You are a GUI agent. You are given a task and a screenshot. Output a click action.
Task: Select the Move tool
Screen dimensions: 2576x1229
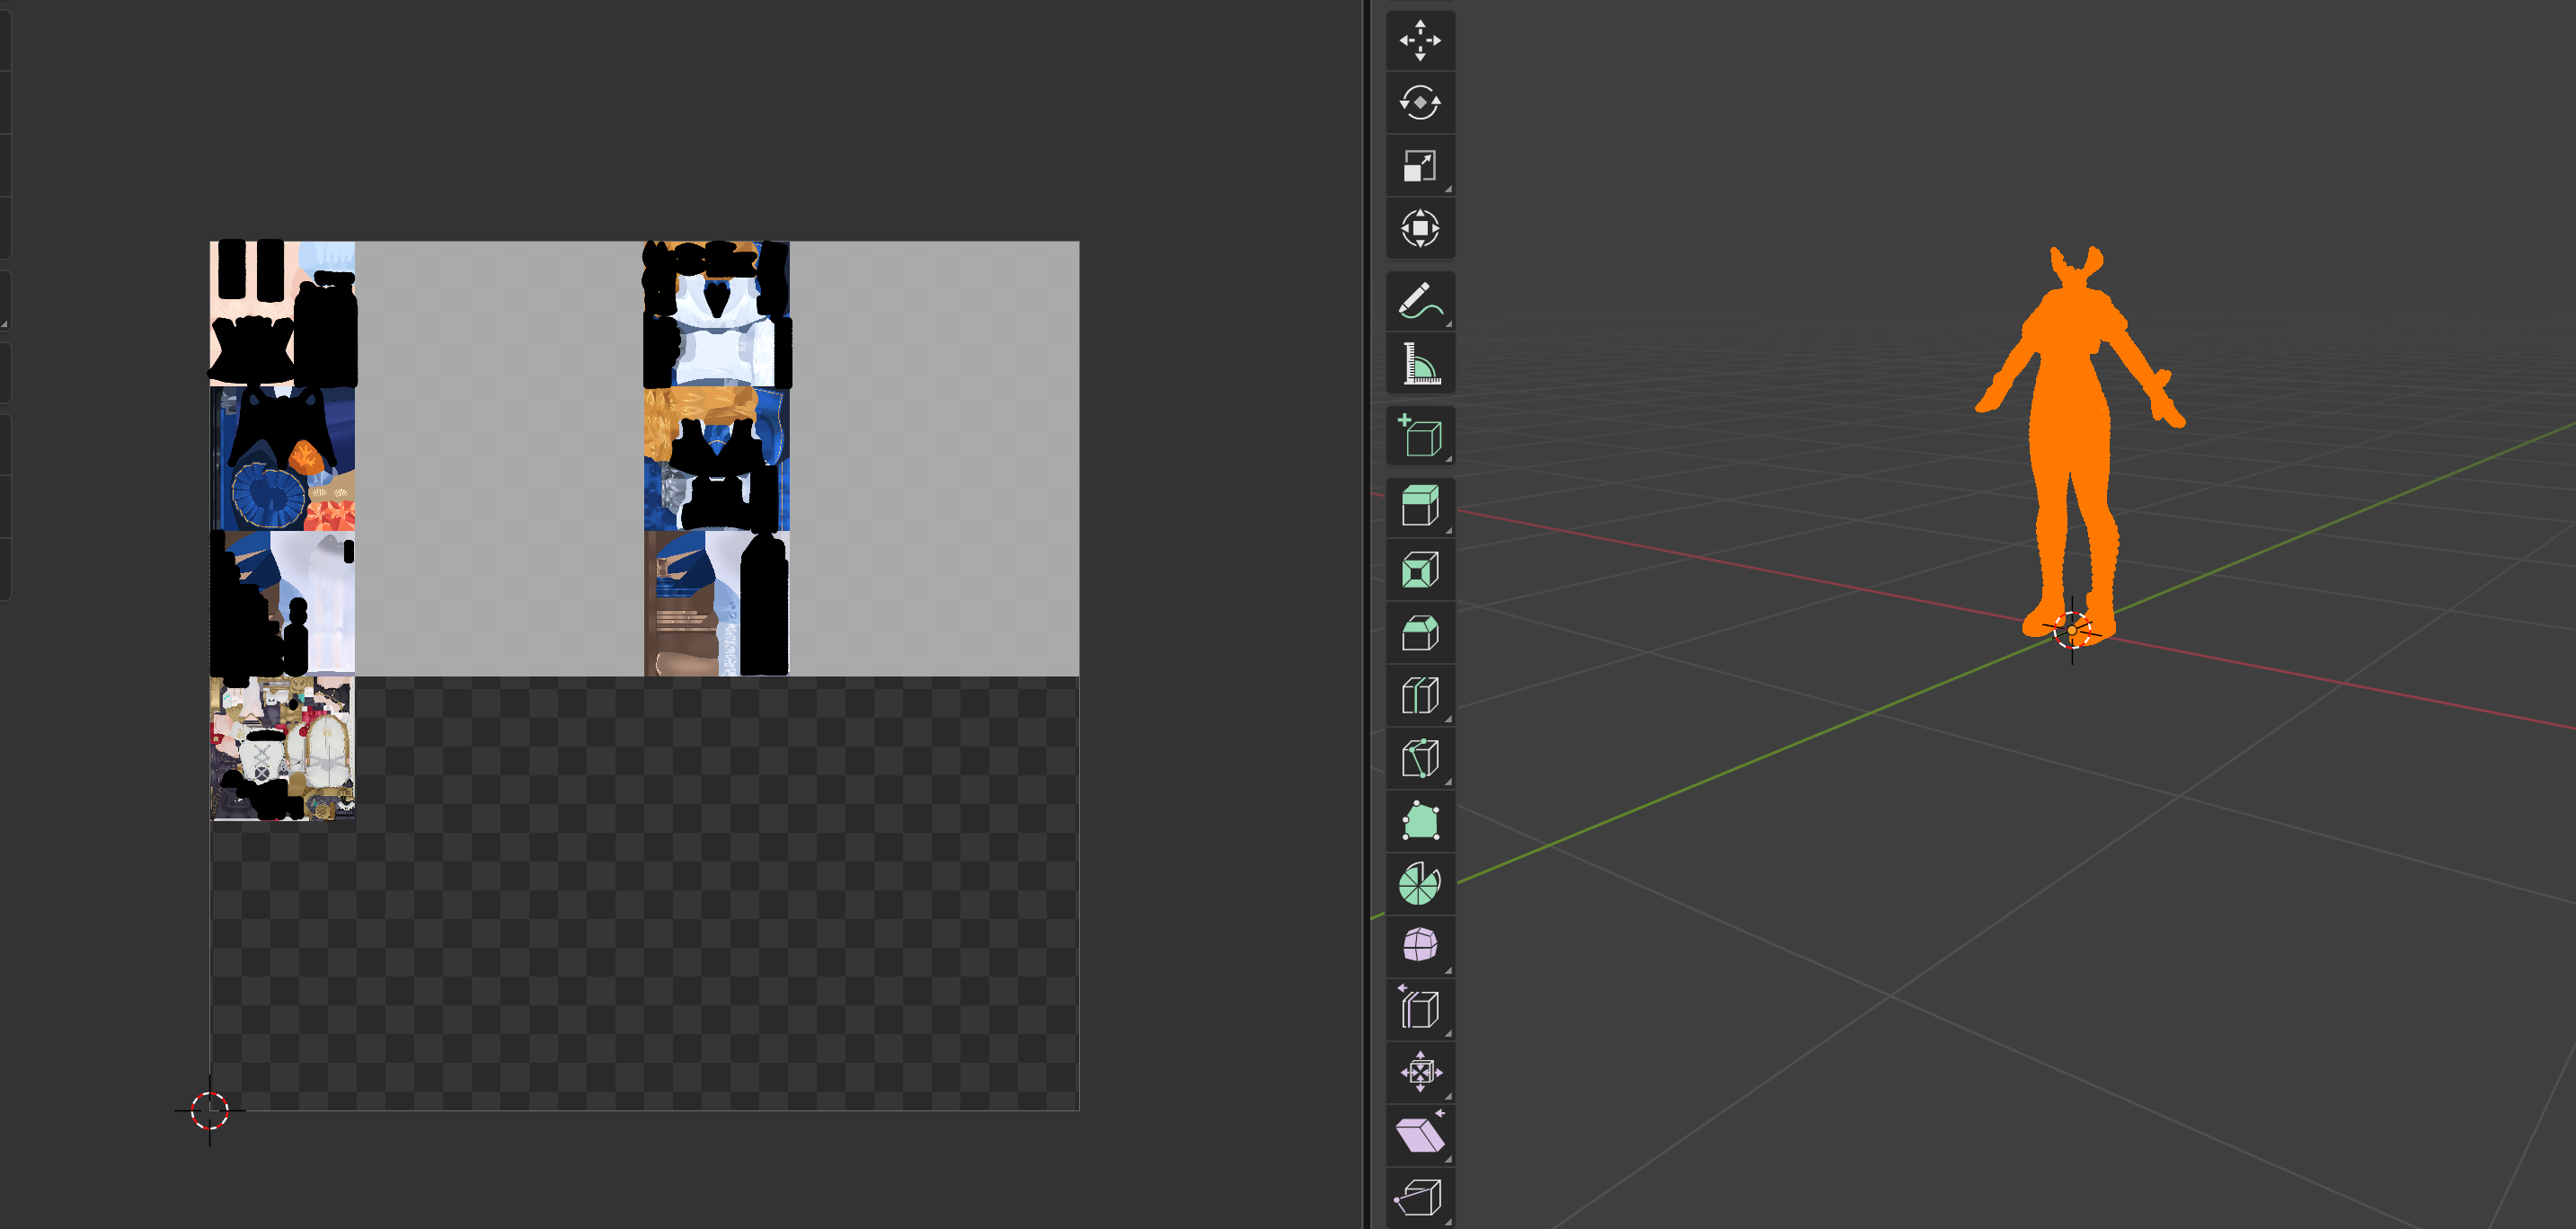(x=1420, y=41)
